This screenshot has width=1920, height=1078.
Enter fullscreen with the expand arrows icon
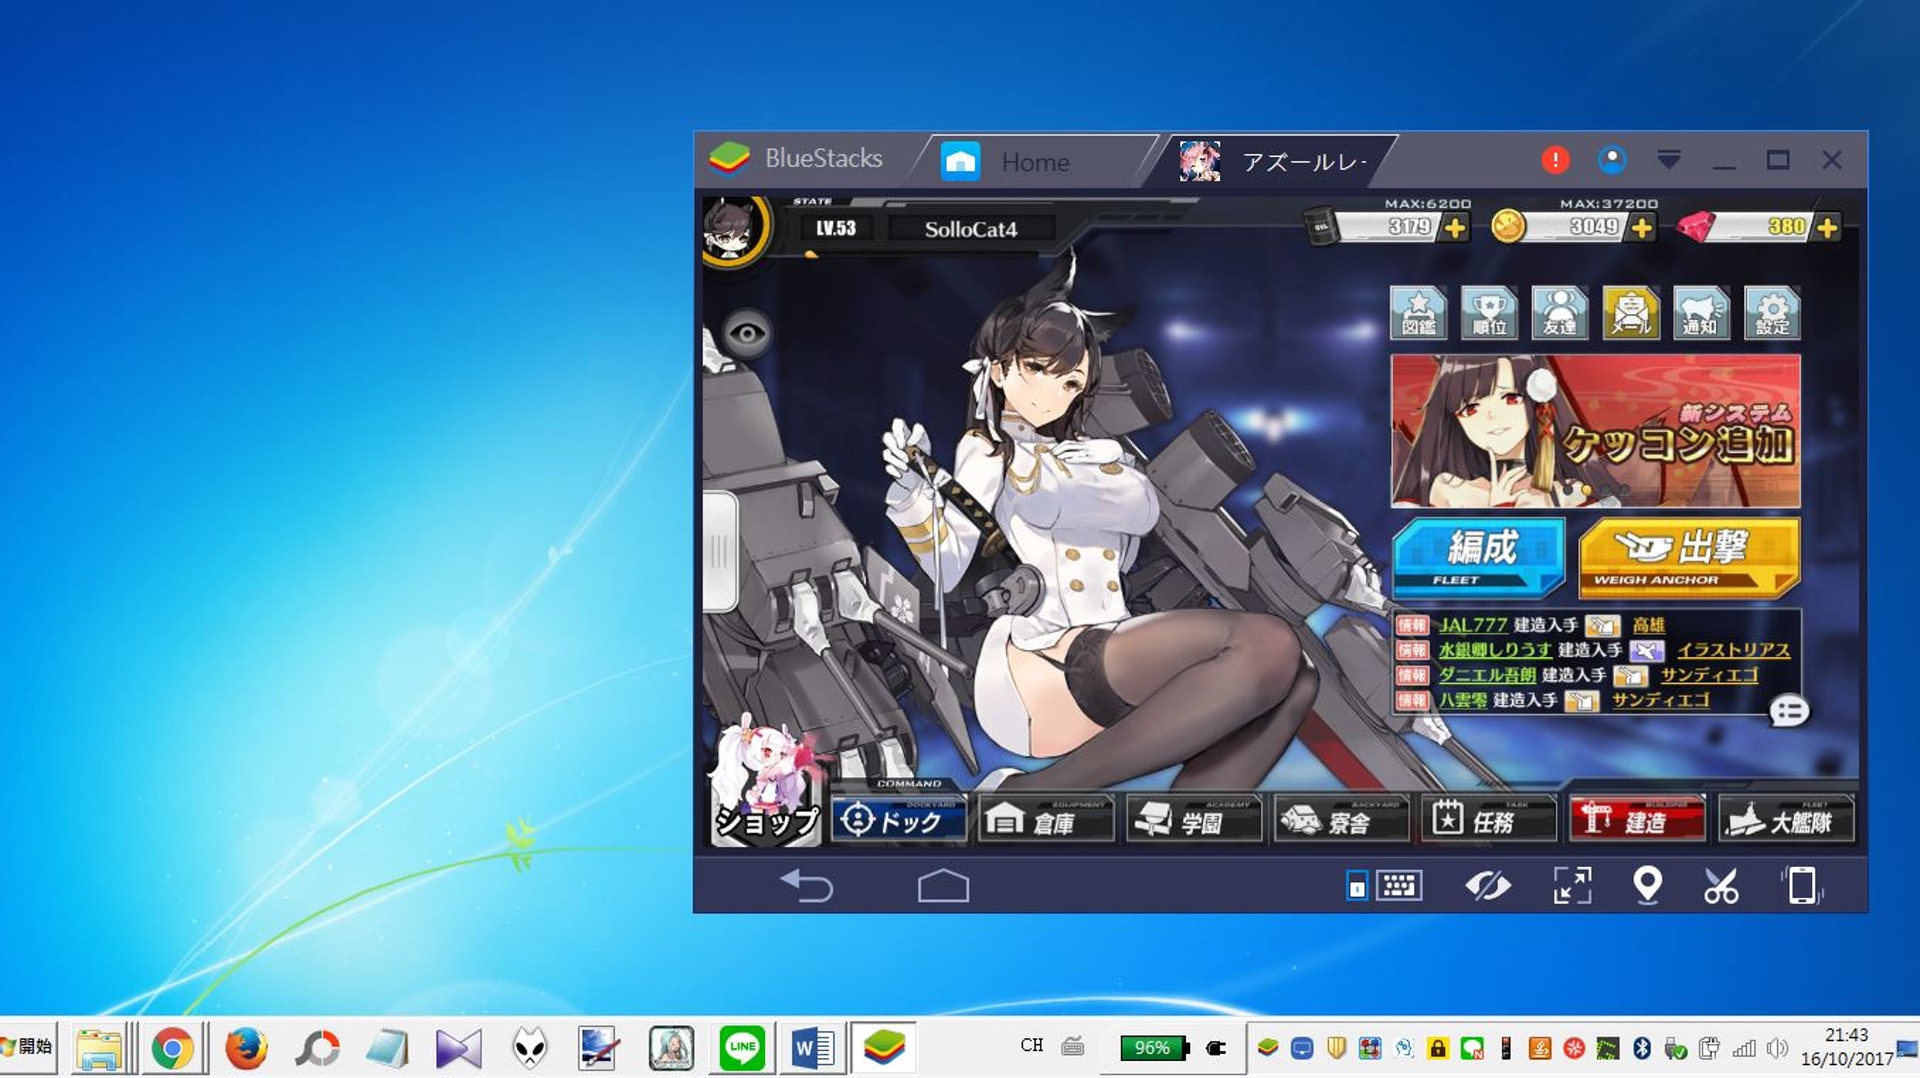tap(1572, 885)
